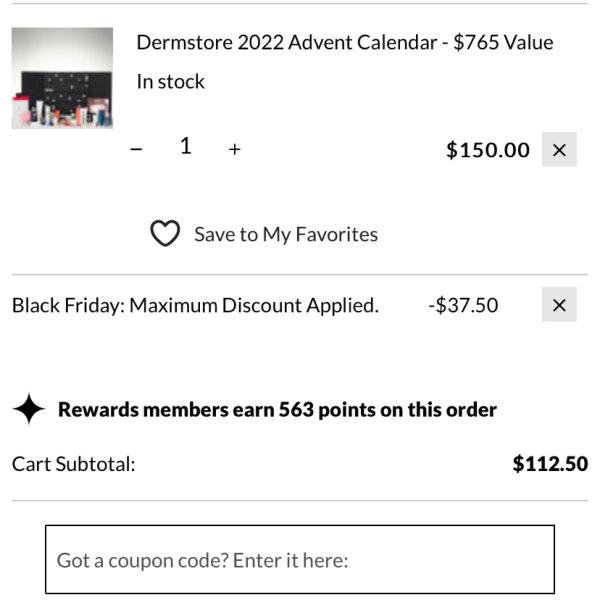Click the Rewards members earn 563 points text
Viewport: 600px width, 600px height.
tap(277, 410)
